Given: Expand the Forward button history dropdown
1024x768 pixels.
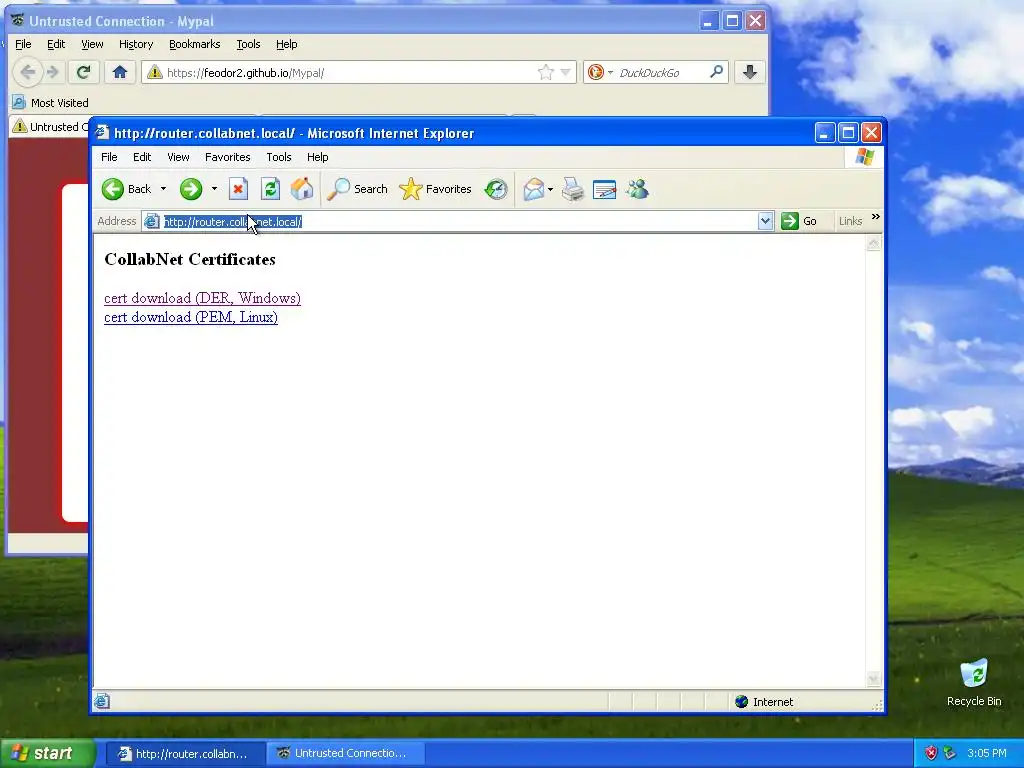Looking at the screenshot, I should pyautogui.click(x=214, y=189).
